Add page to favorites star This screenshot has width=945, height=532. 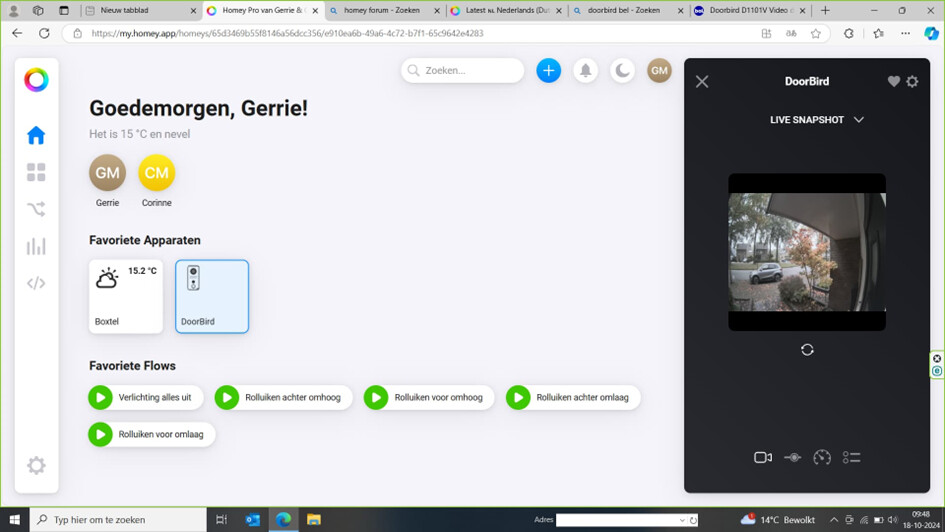(815, 34)
